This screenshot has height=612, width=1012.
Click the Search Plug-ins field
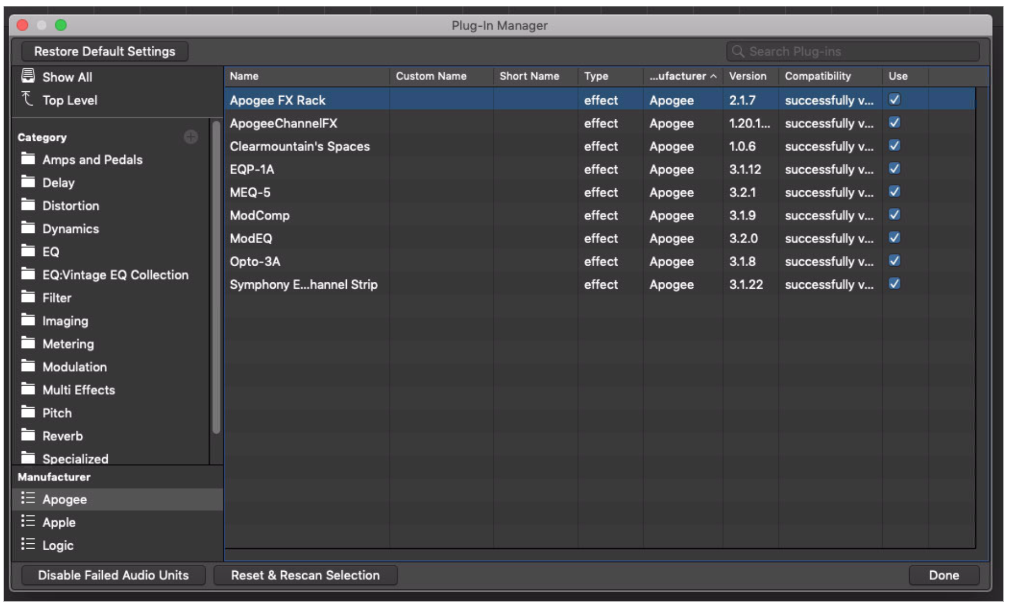(852, 50)
